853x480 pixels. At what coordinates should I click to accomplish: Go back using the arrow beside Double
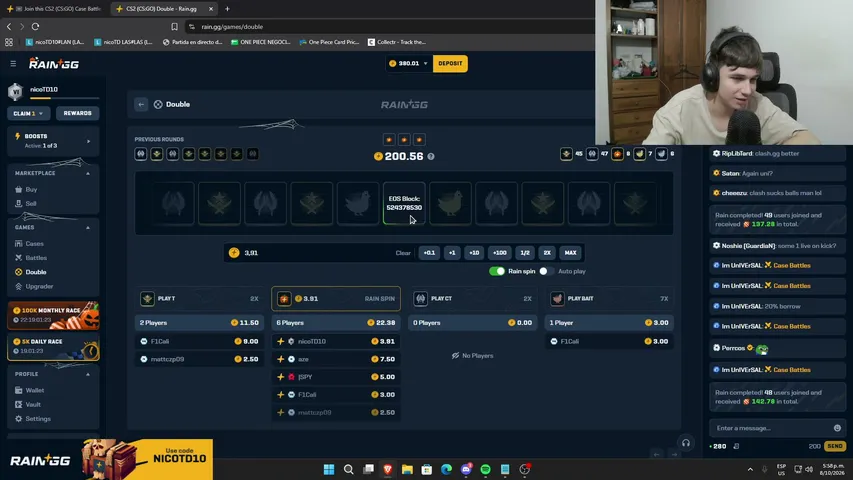pos(141,104)
